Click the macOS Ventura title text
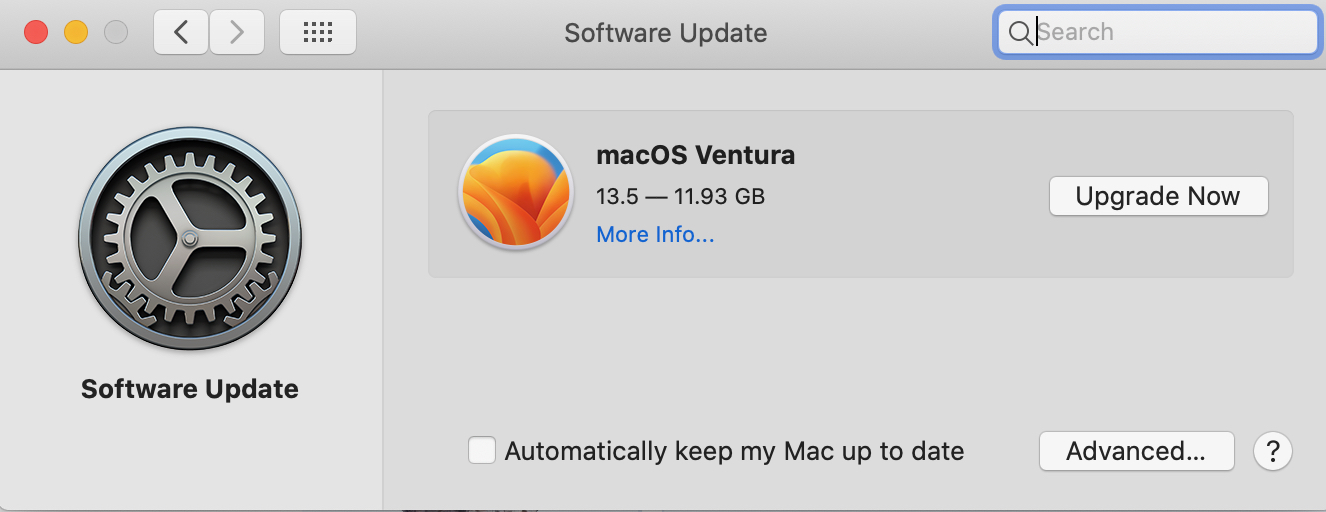The width and height of the screenshot is (1326, 512). tap(695, 155)
